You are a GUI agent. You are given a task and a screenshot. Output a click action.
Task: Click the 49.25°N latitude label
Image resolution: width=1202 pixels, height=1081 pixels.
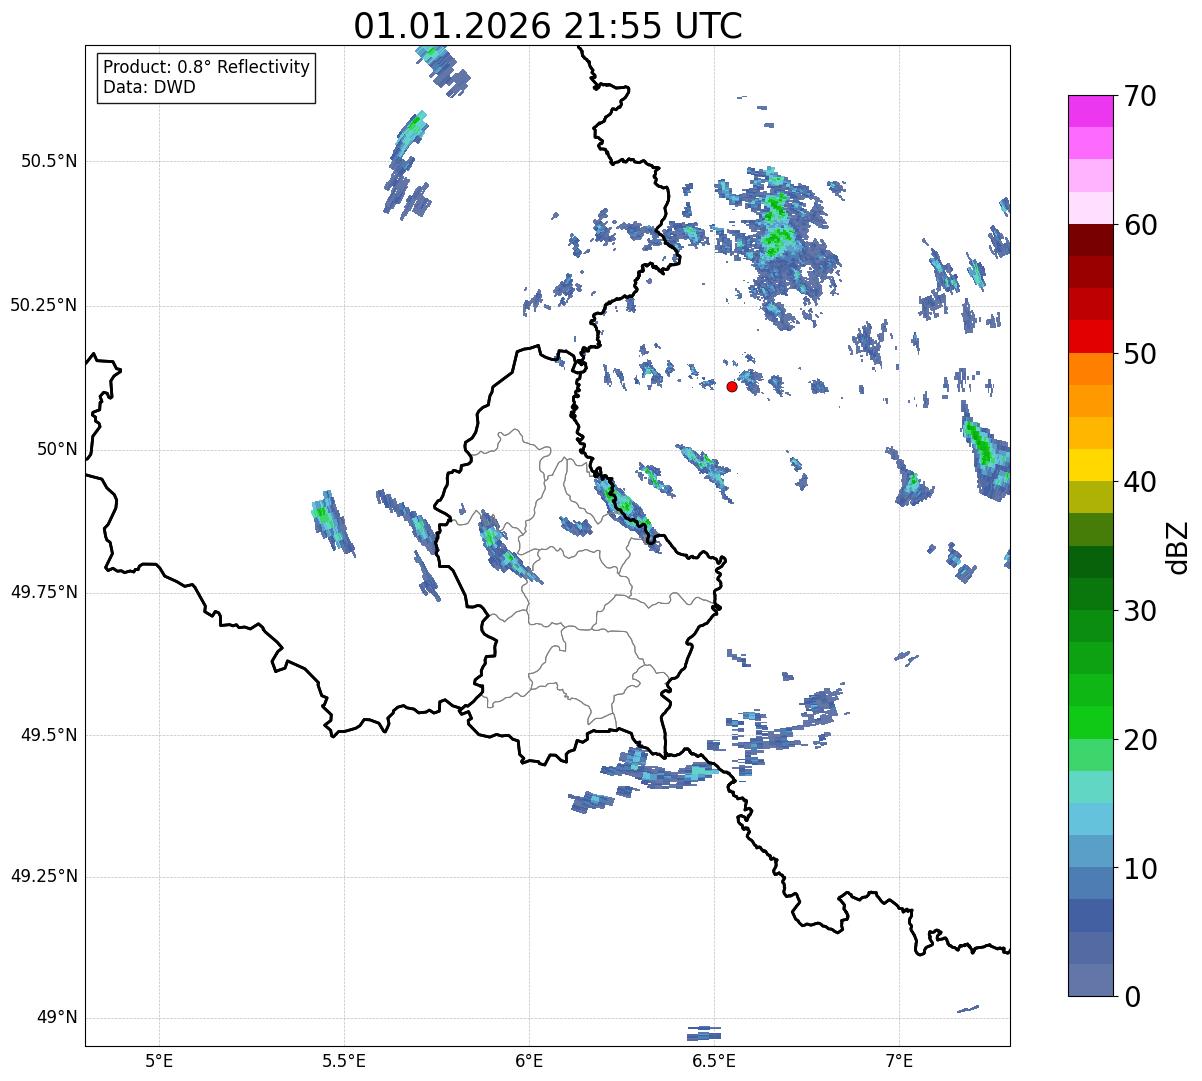click(x=43, y=877)
